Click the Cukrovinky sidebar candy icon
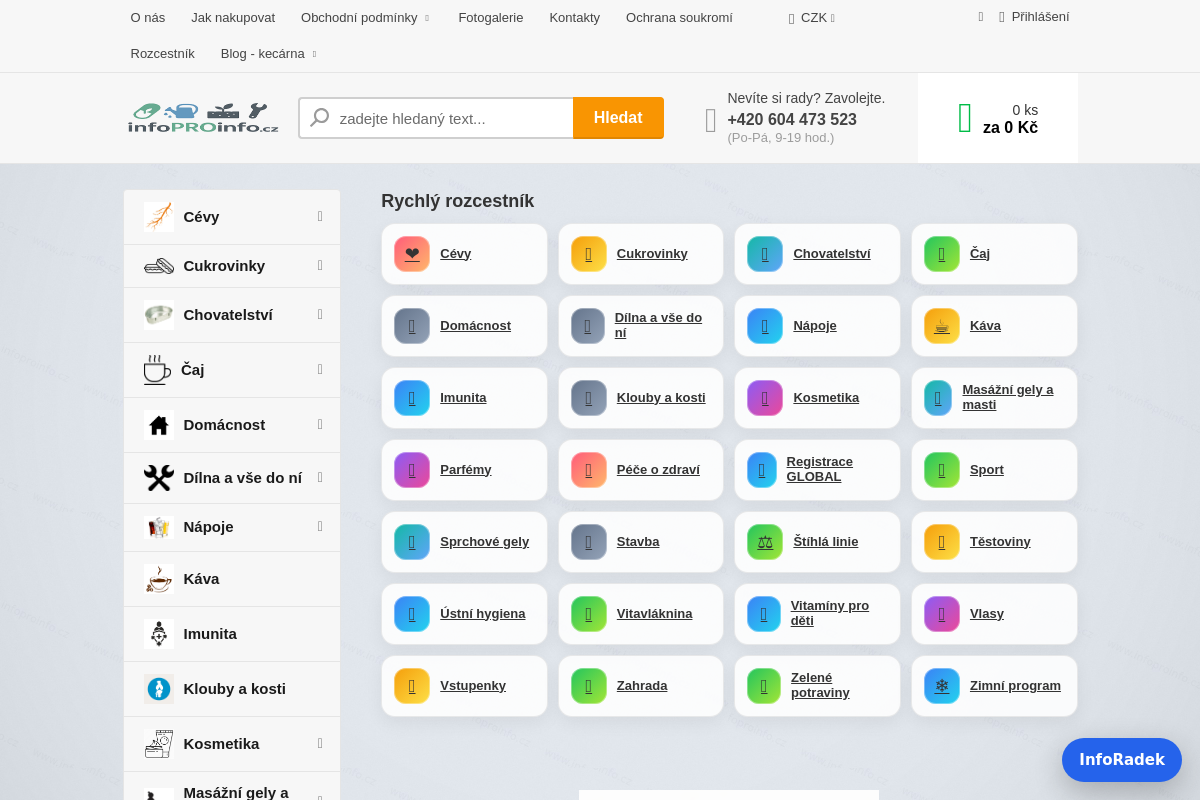 tap(159, 266)
